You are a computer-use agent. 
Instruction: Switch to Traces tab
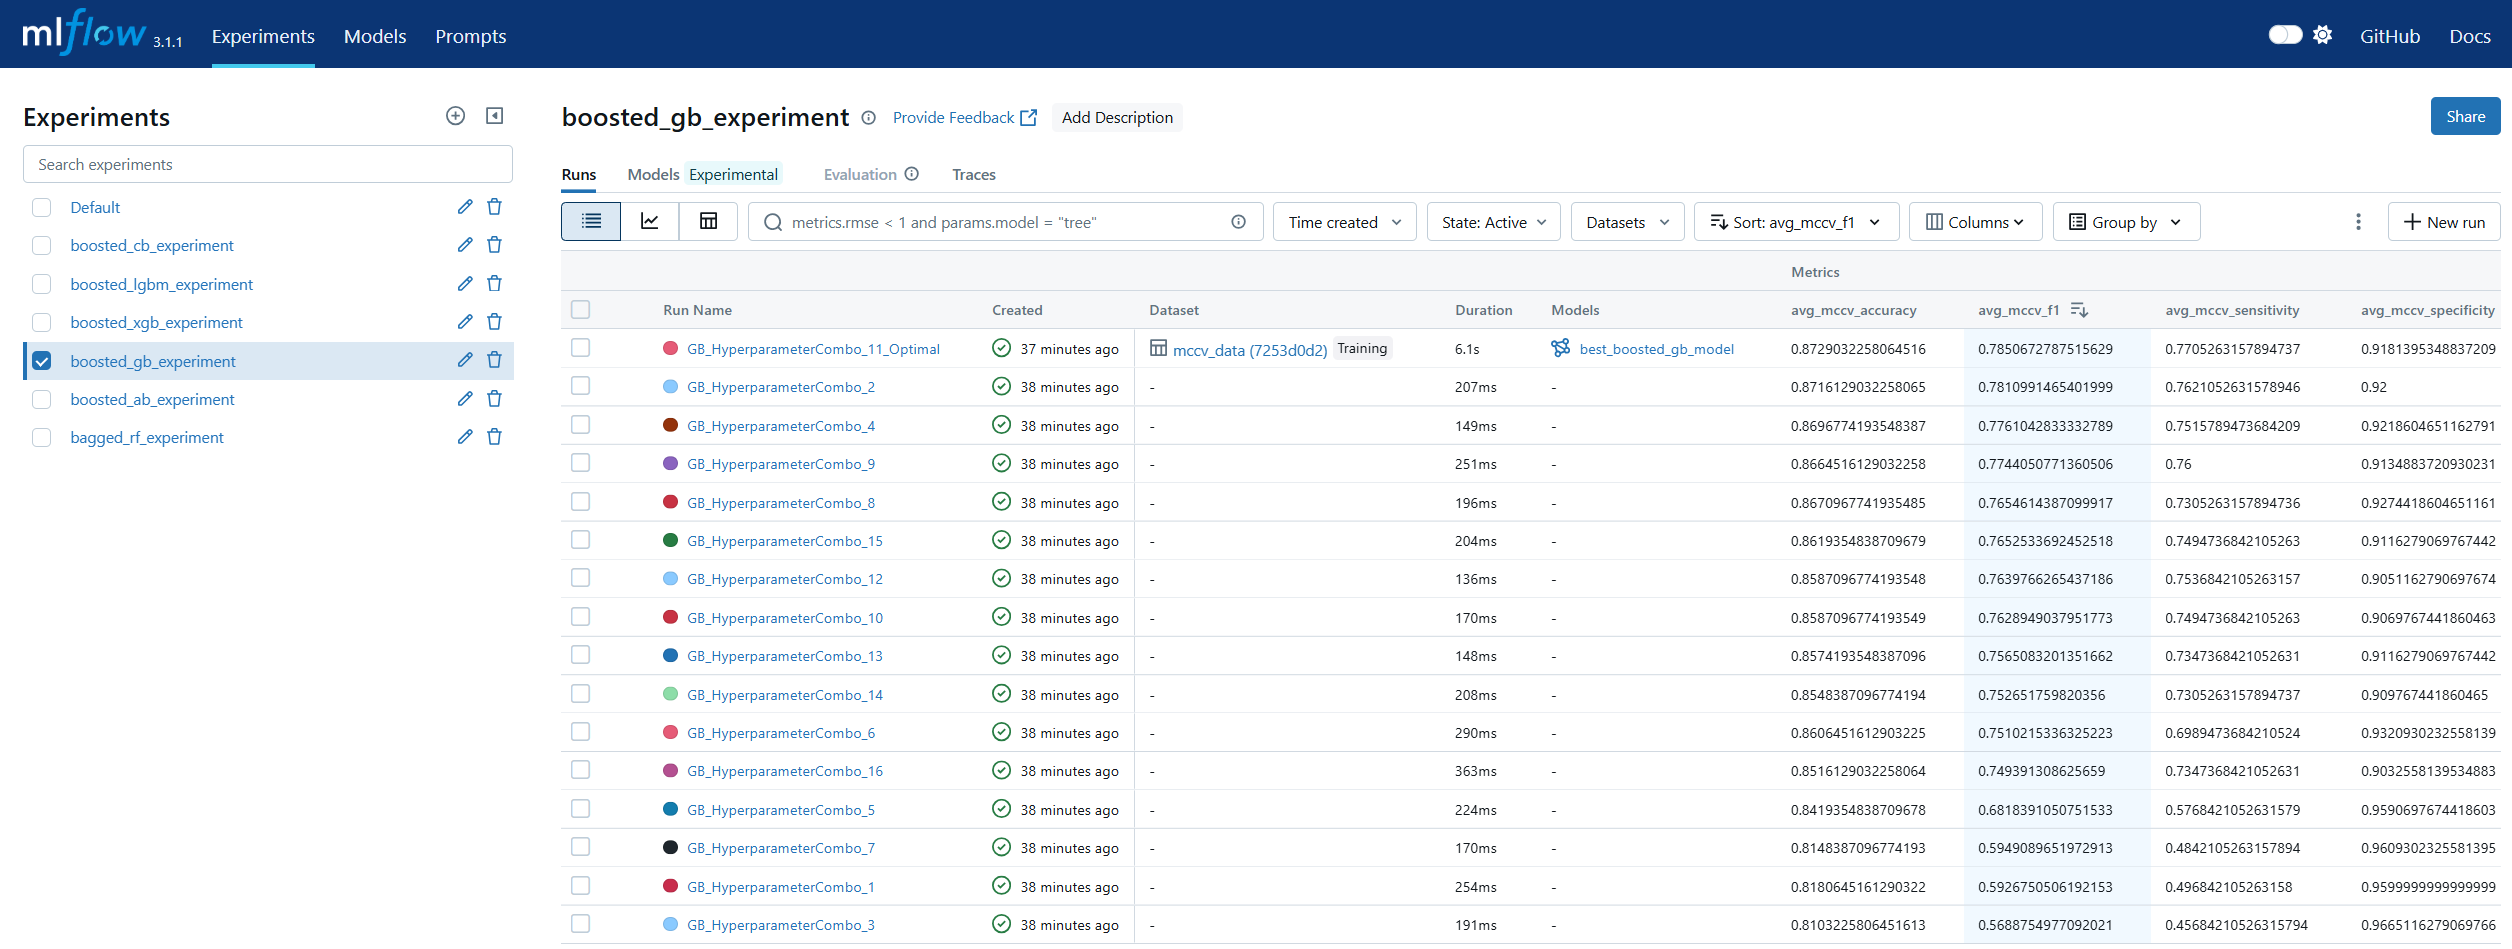[x=974, y=174]
